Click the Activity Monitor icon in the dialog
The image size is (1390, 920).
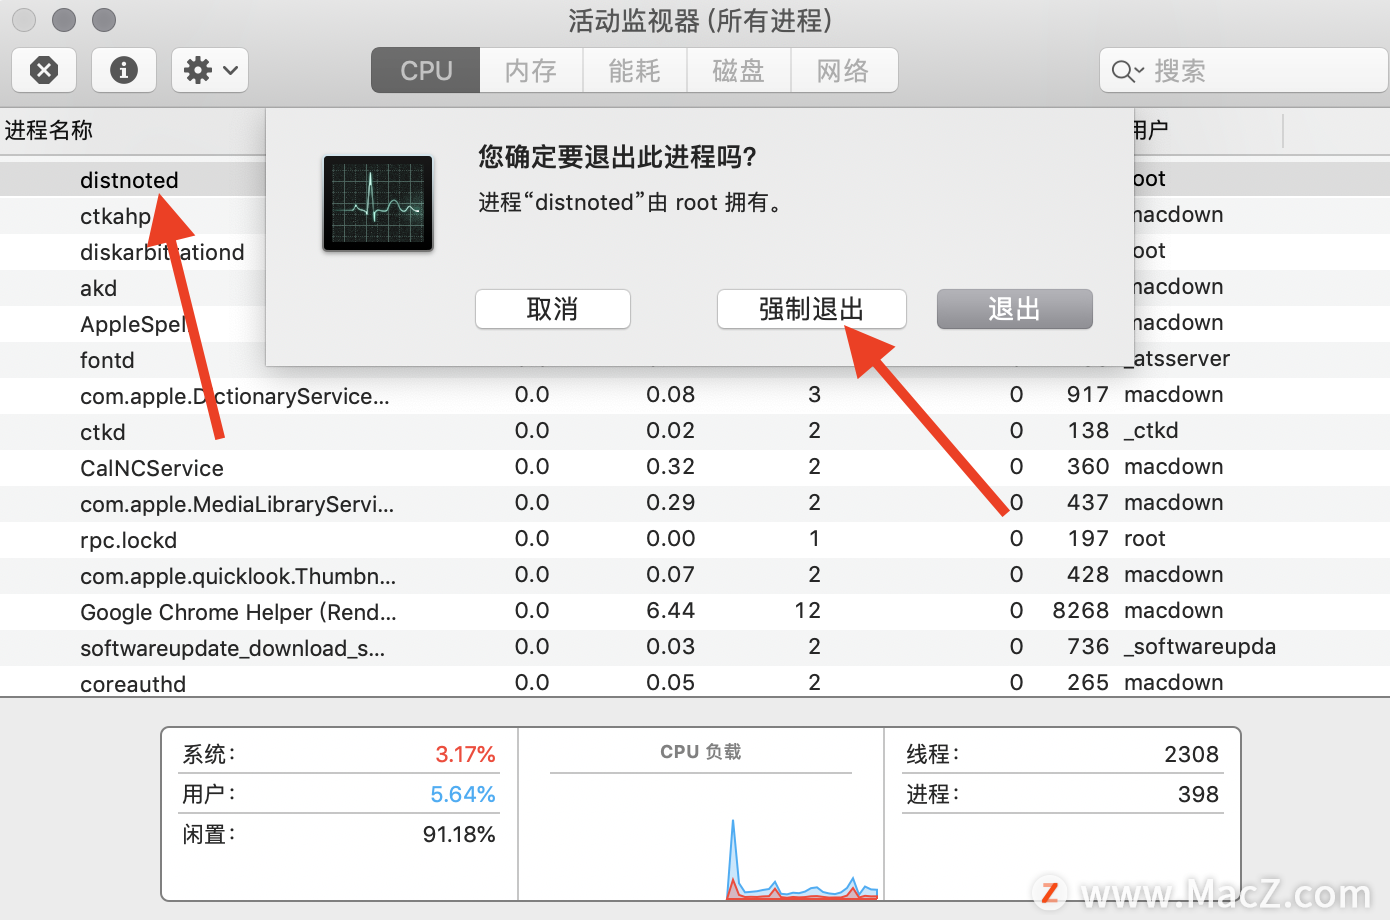coord(378,203)
